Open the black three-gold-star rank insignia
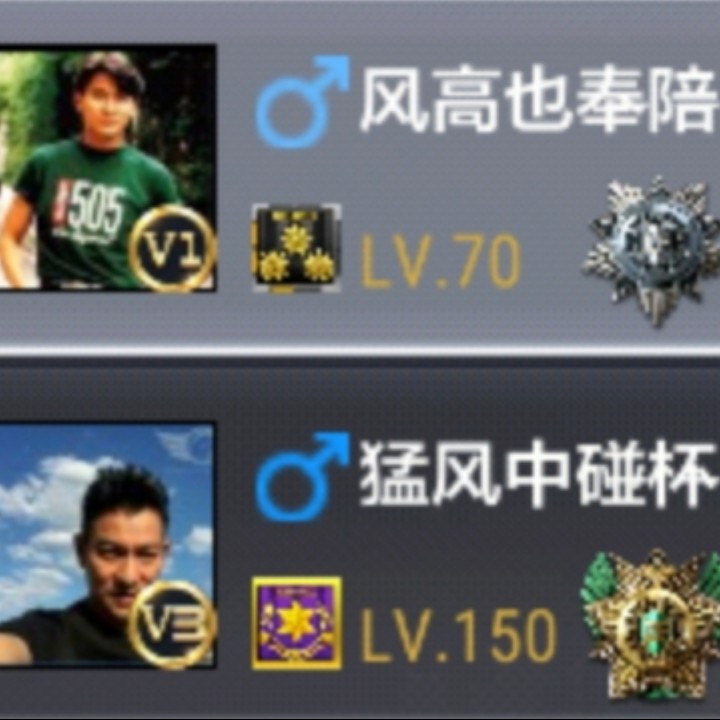Viewport: 720px width, 720px height. pos(297,248)
